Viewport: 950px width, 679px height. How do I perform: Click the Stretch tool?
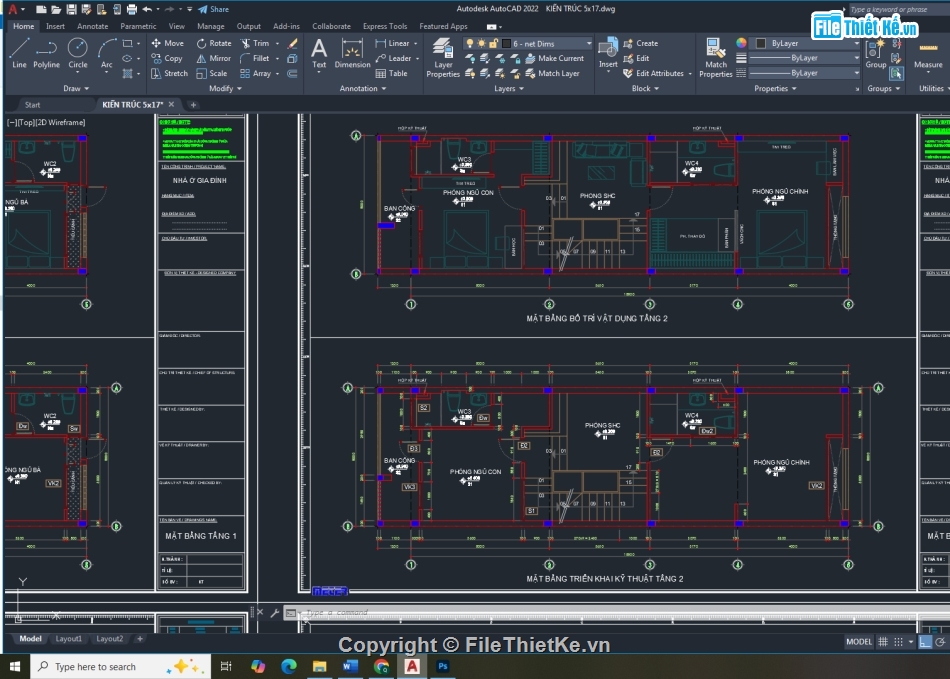tap(169, 73)
